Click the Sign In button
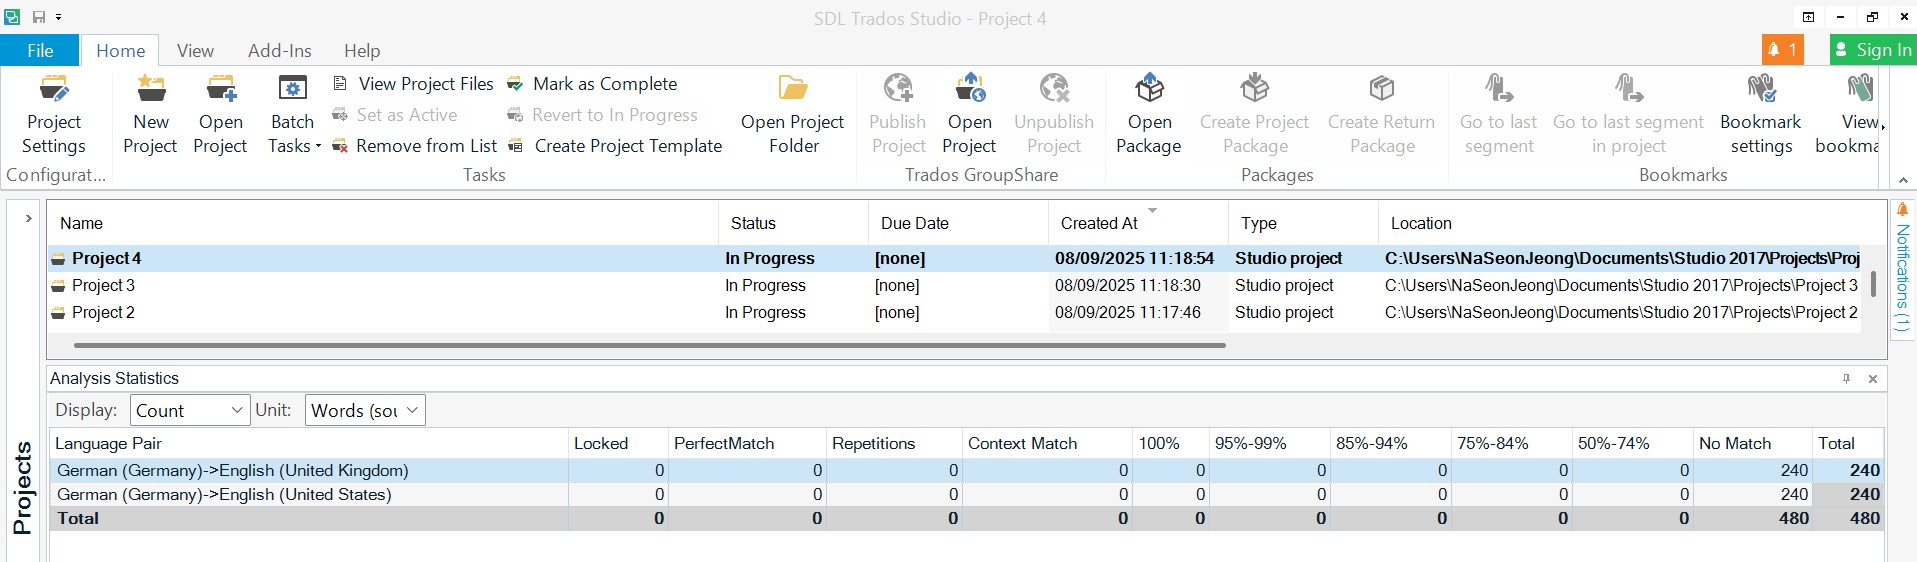Viewport: 1917px width, 562px height. (1873, 49)
